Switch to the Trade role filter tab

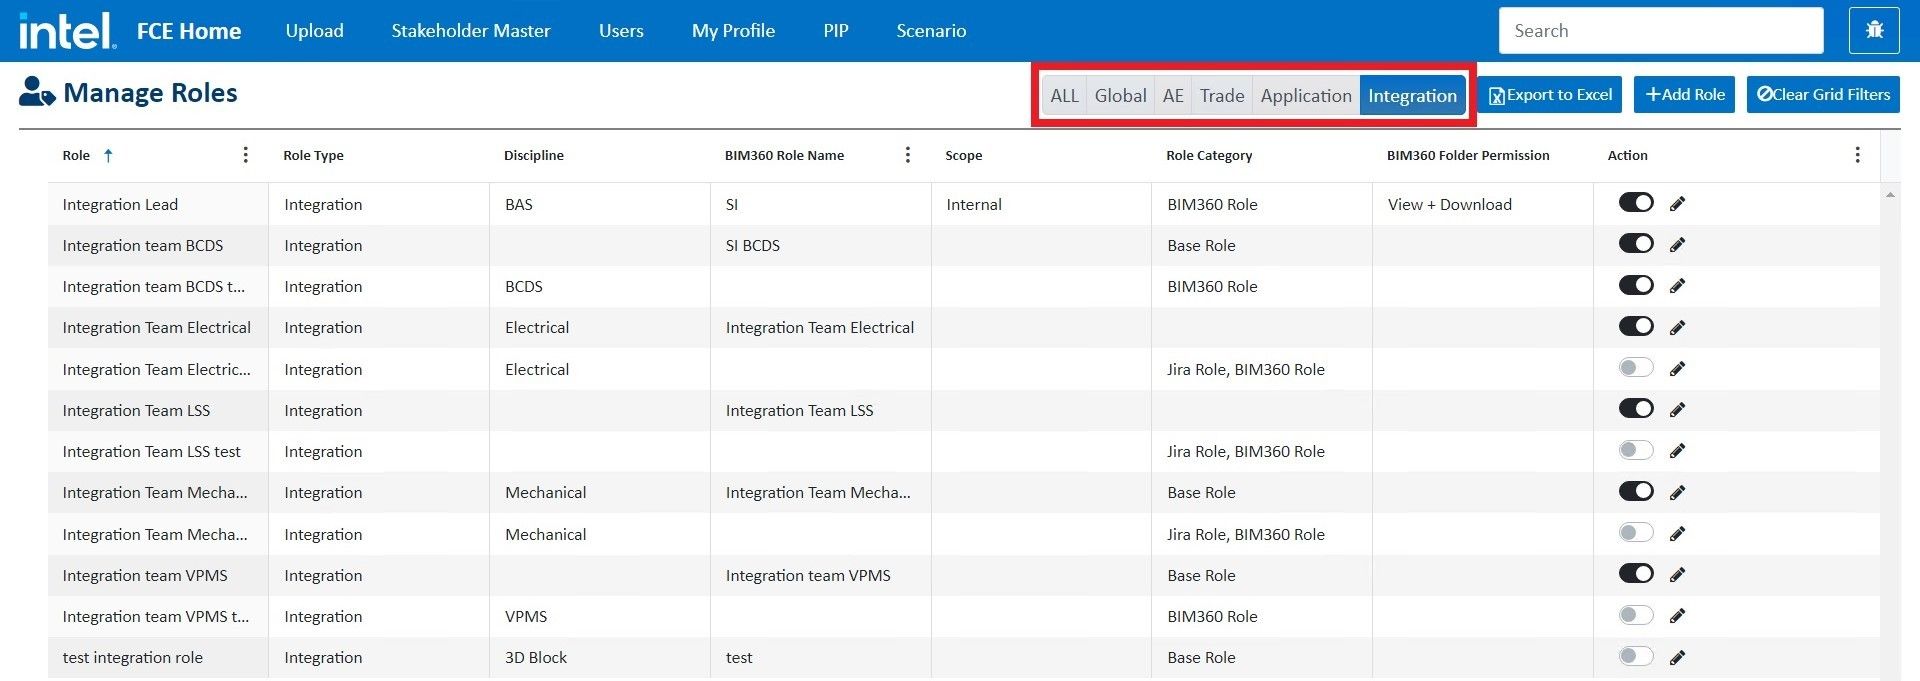pos(1221,96)
